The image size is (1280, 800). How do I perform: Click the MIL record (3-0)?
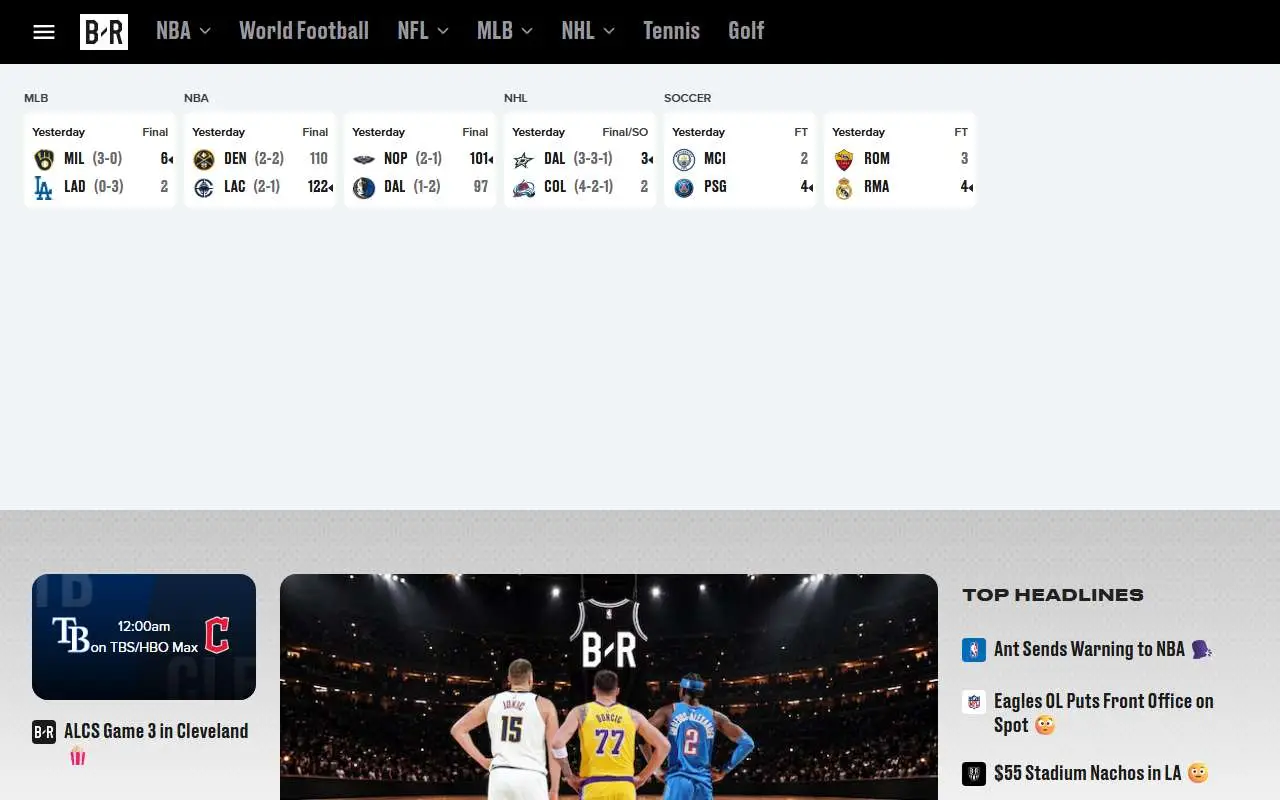point(107,159)
